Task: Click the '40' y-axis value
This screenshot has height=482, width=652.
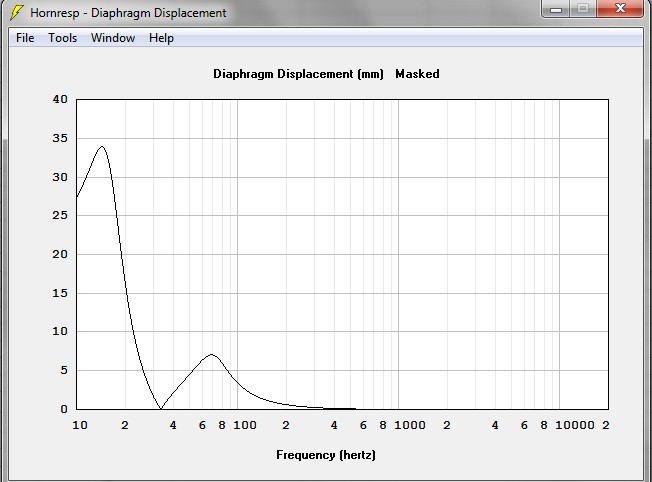Action: click(60, 99)
